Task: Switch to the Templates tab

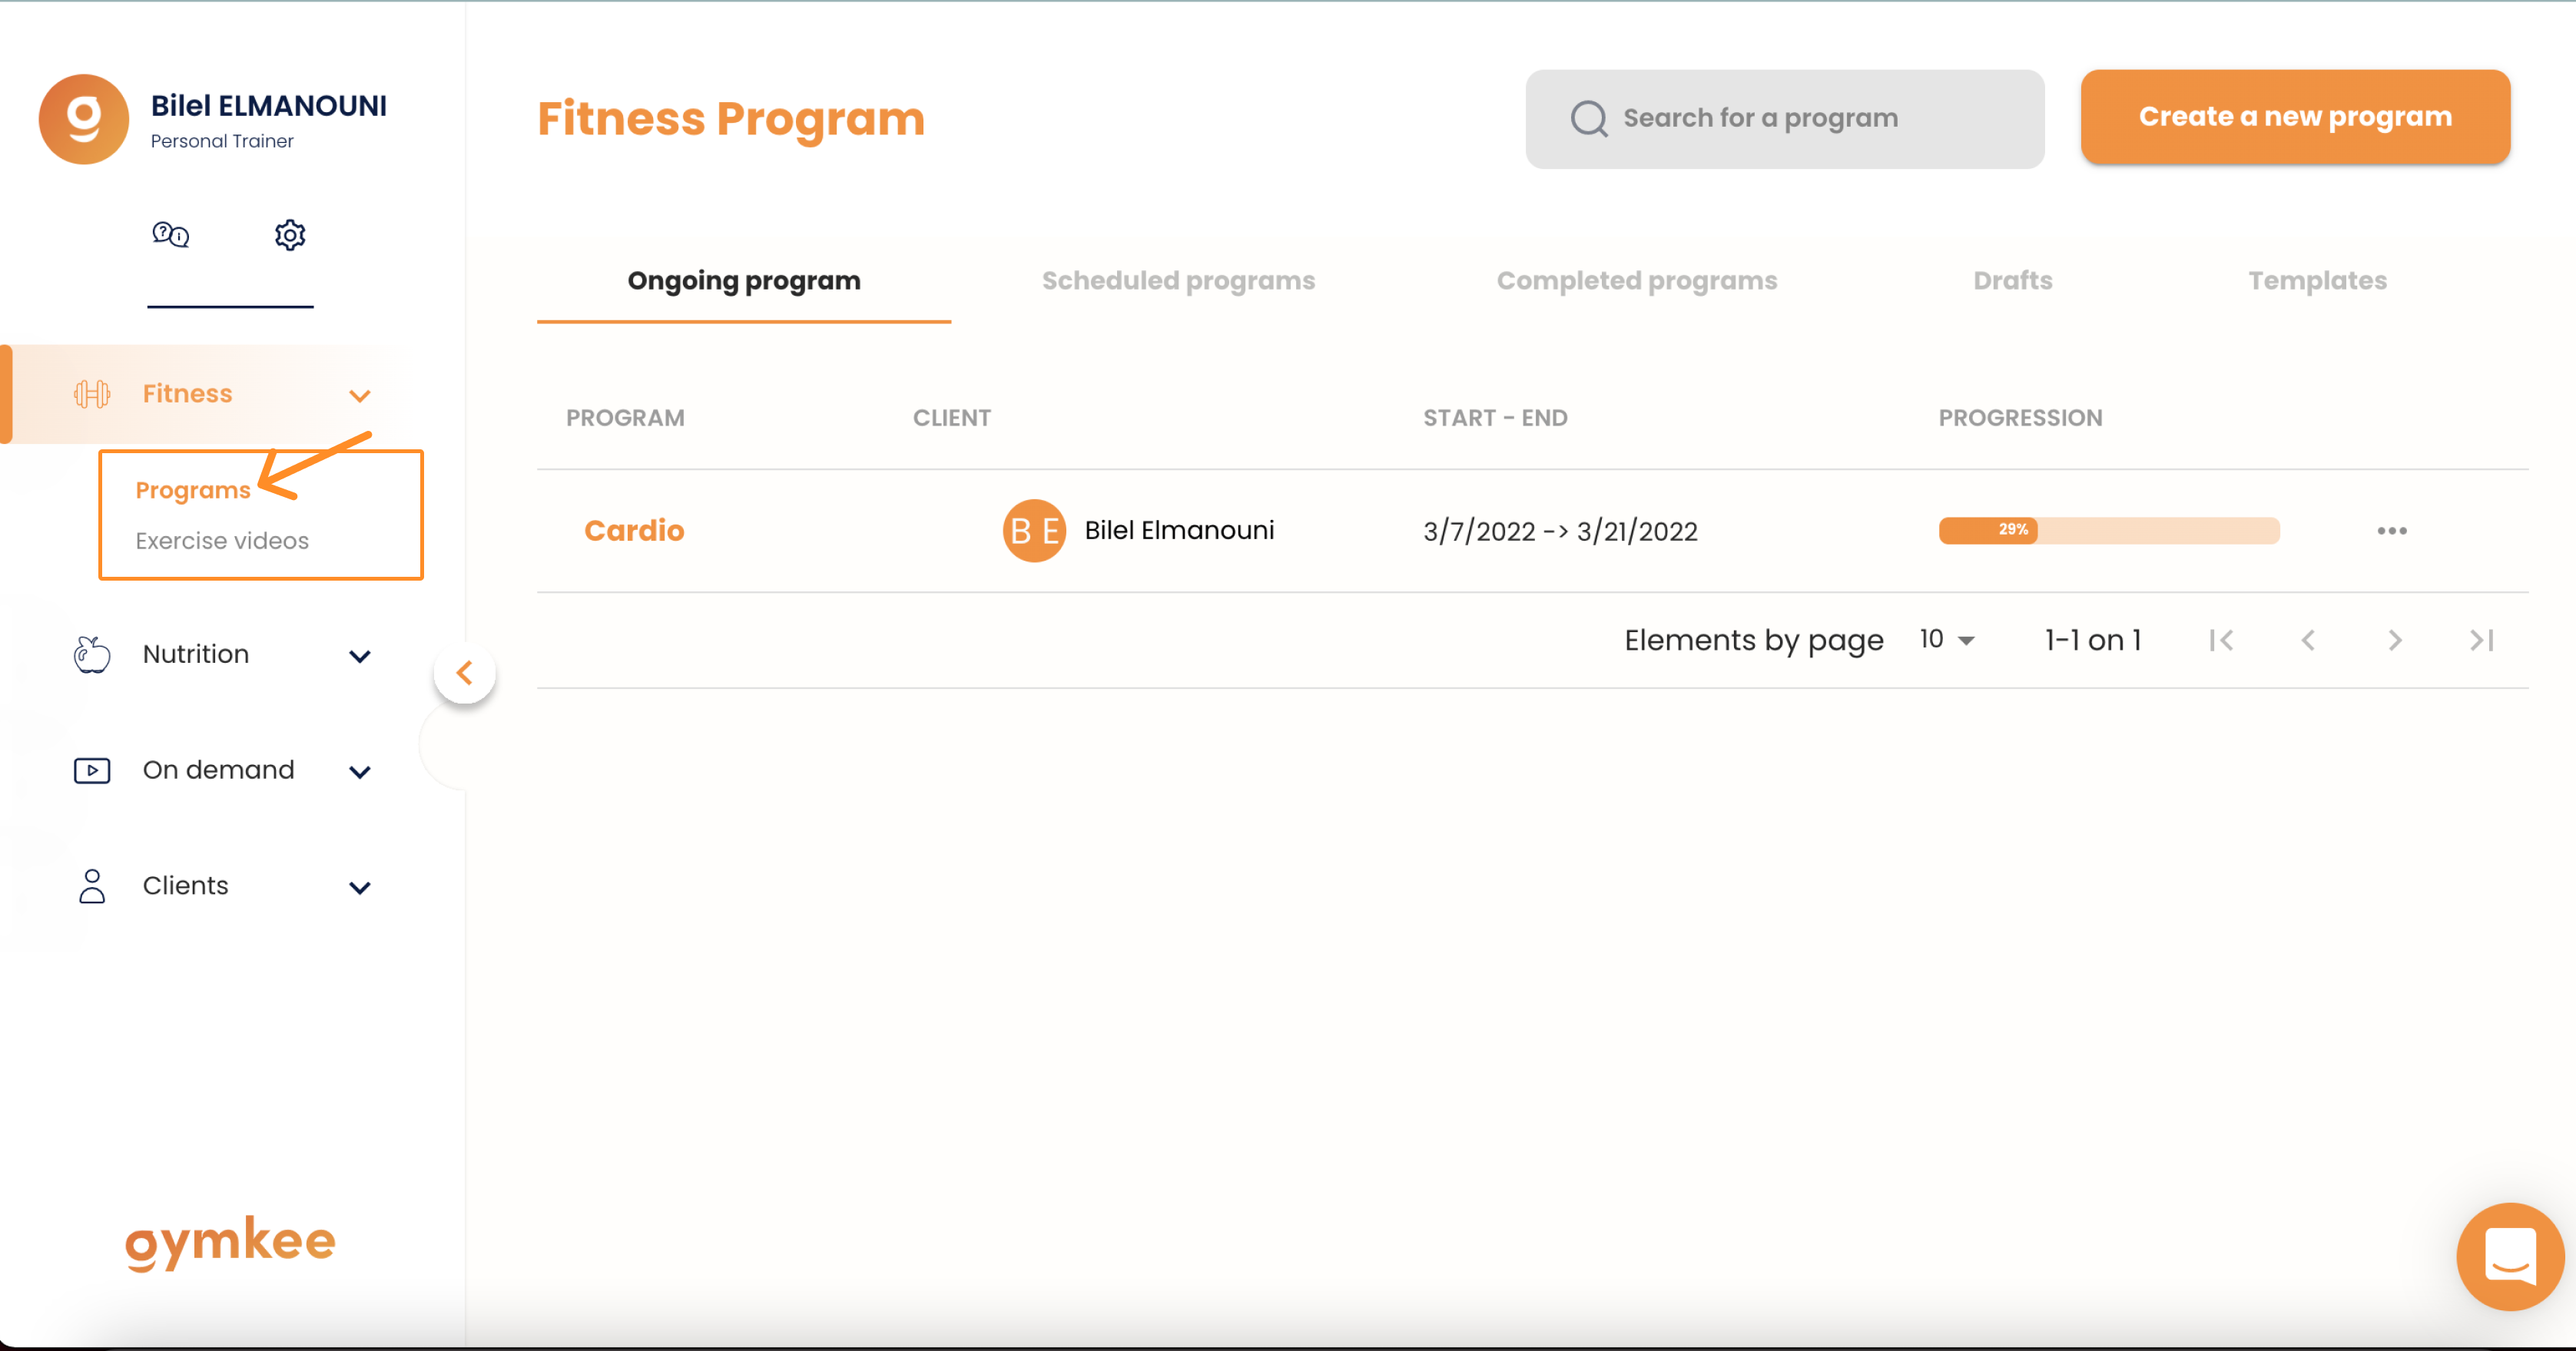Action: [2317, 281]
